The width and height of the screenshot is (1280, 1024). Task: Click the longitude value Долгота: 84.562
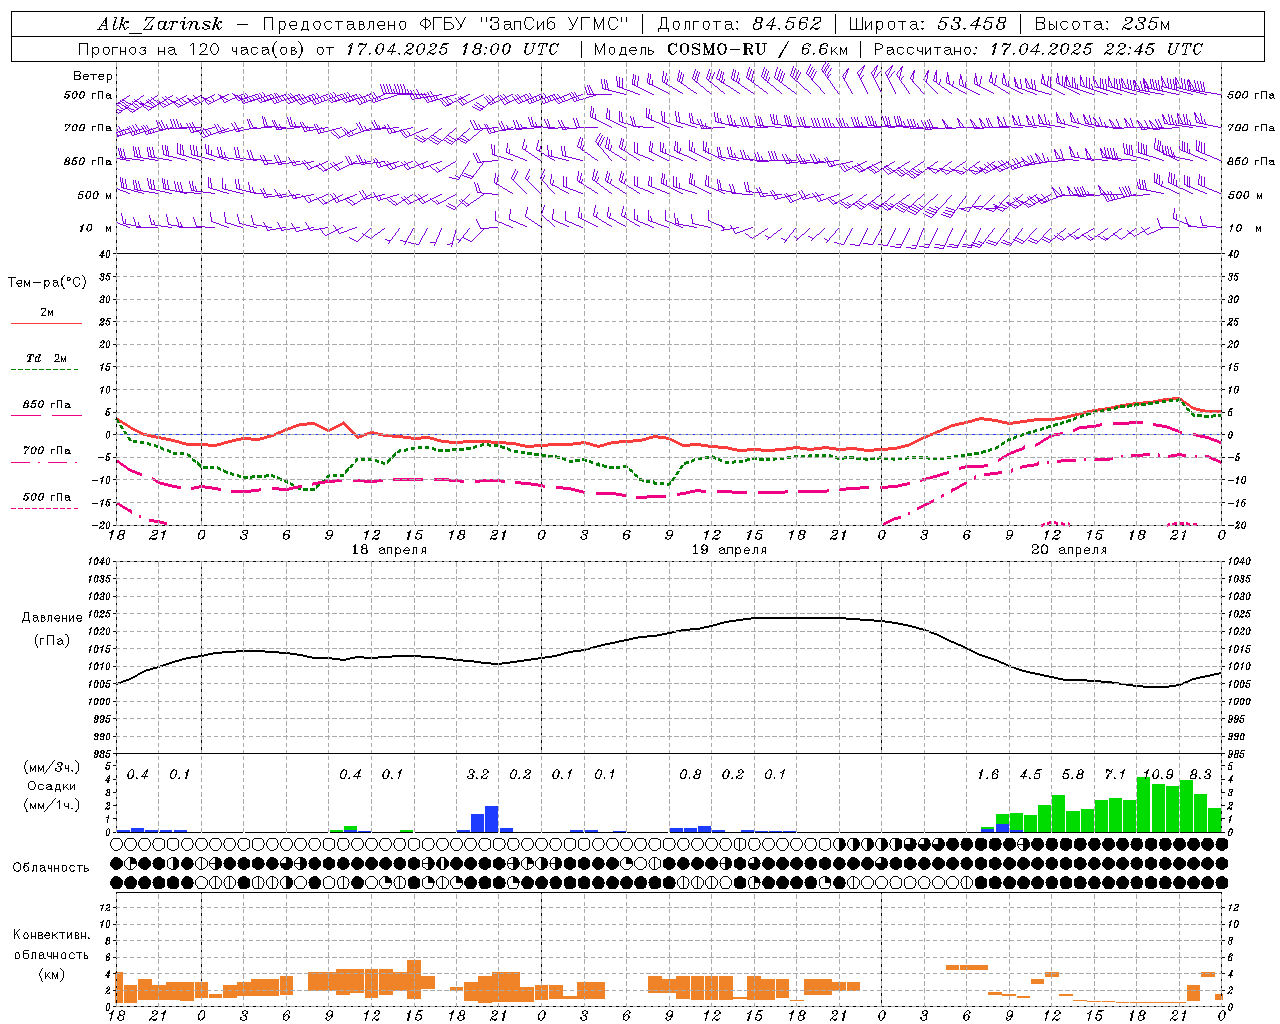[740, 24]
